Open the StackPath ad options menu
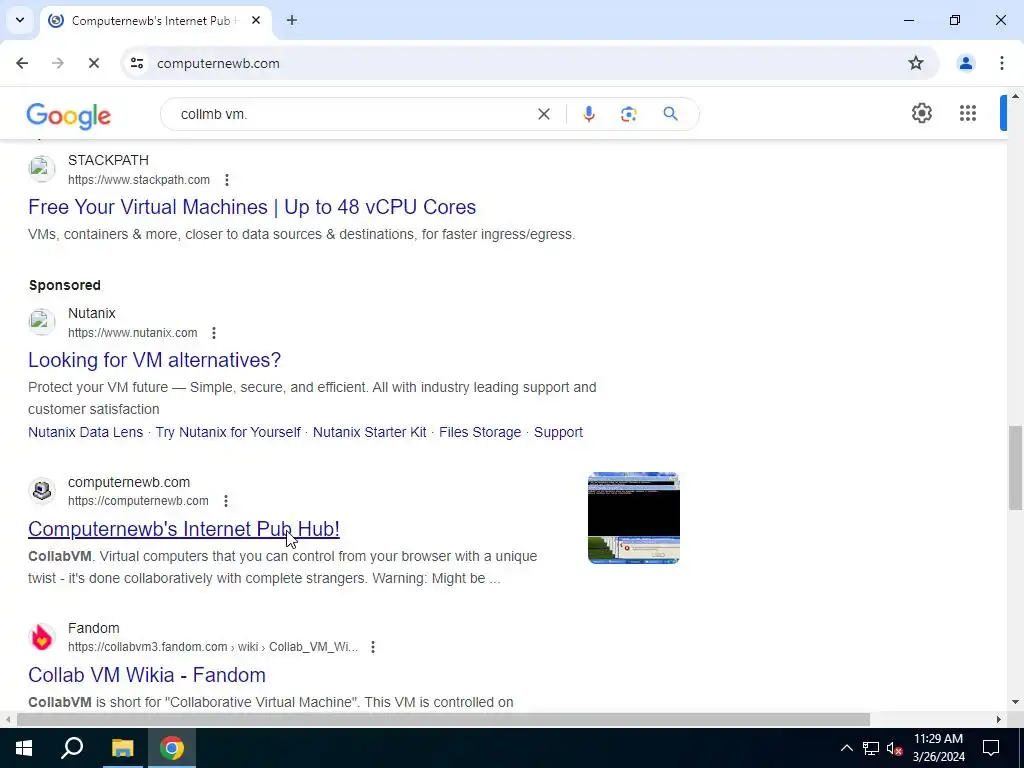 [x=227, y=180]
